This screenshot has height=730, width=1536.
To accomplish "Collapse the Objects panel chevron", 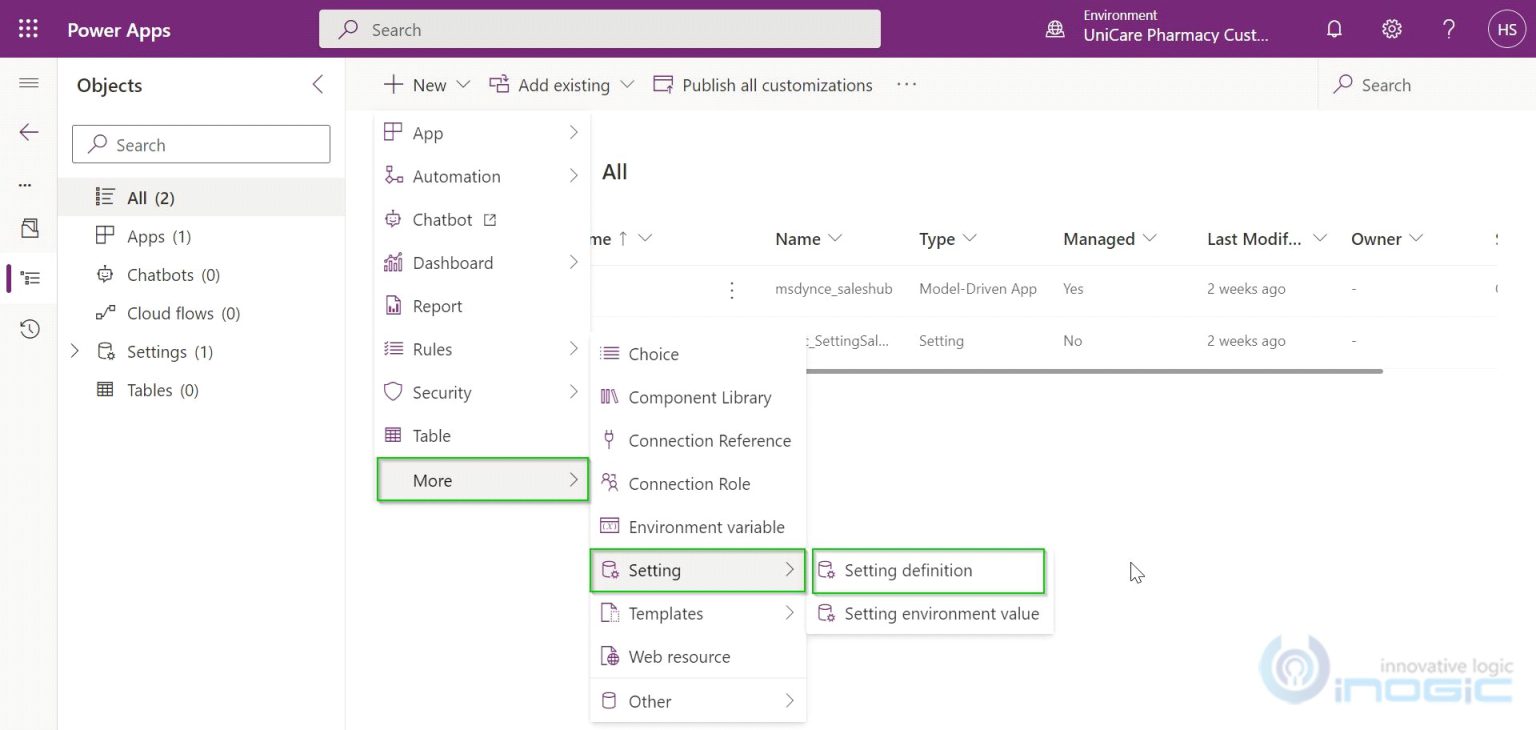I will pos(318,85).
